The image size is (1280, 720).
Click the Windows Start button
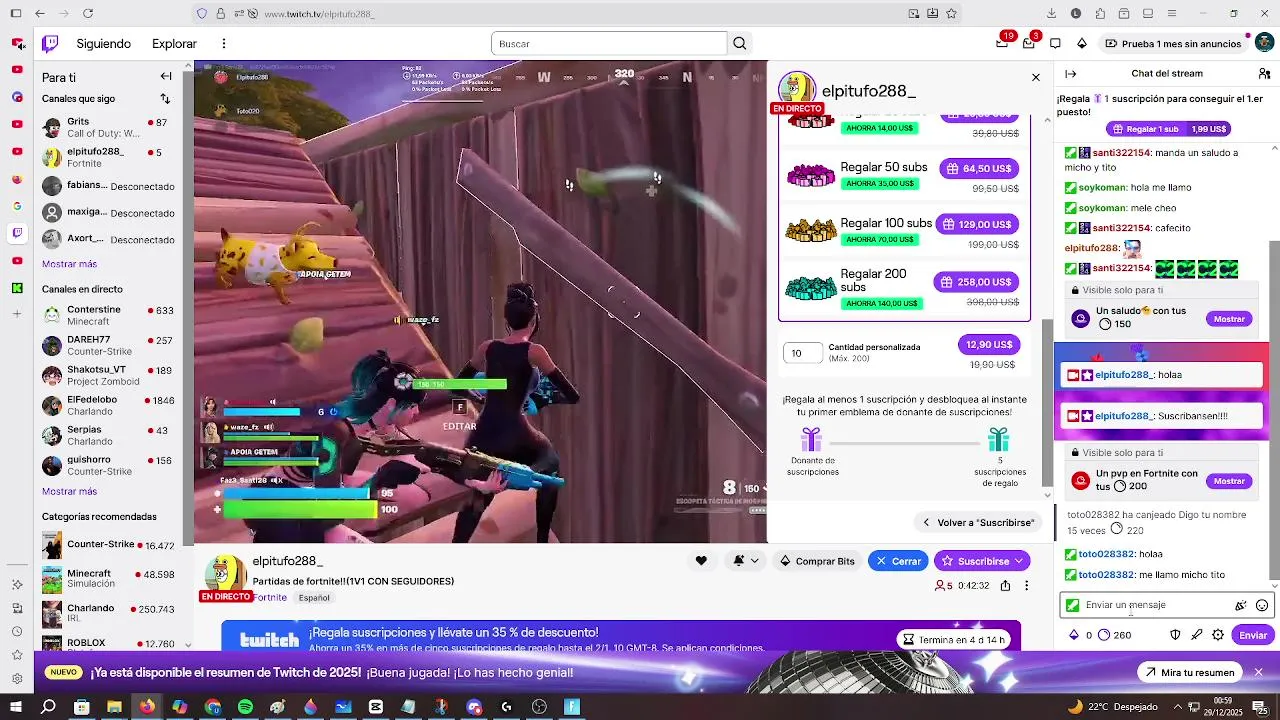click(x=16, y=707)
